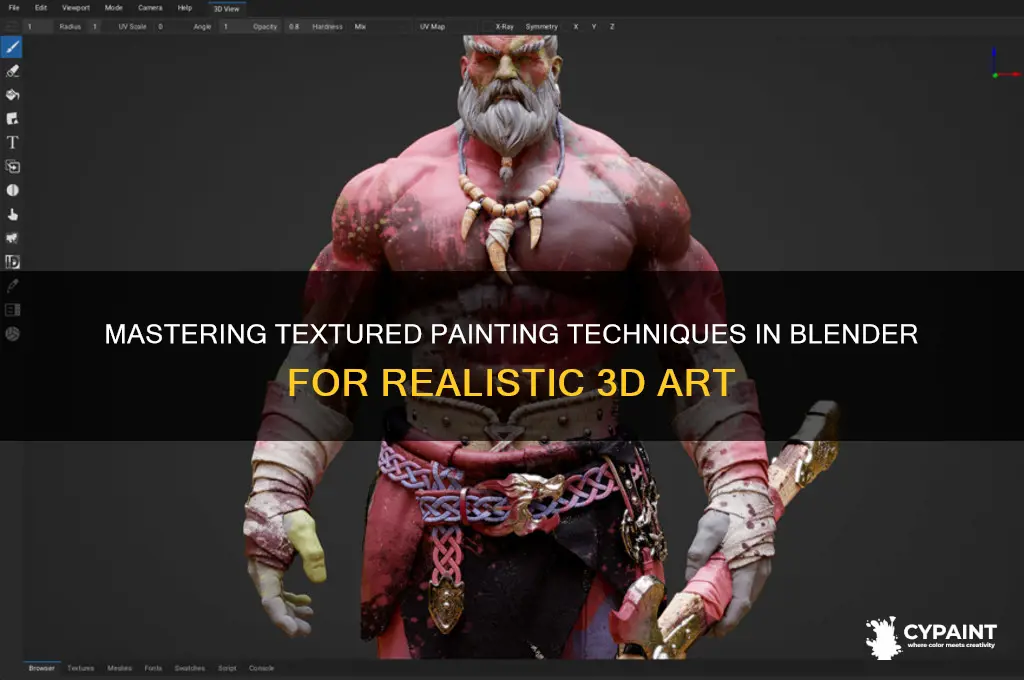Select the Smudge finger tool
The height and width of the screenshot is (680, 1024).
click(12, 214)
